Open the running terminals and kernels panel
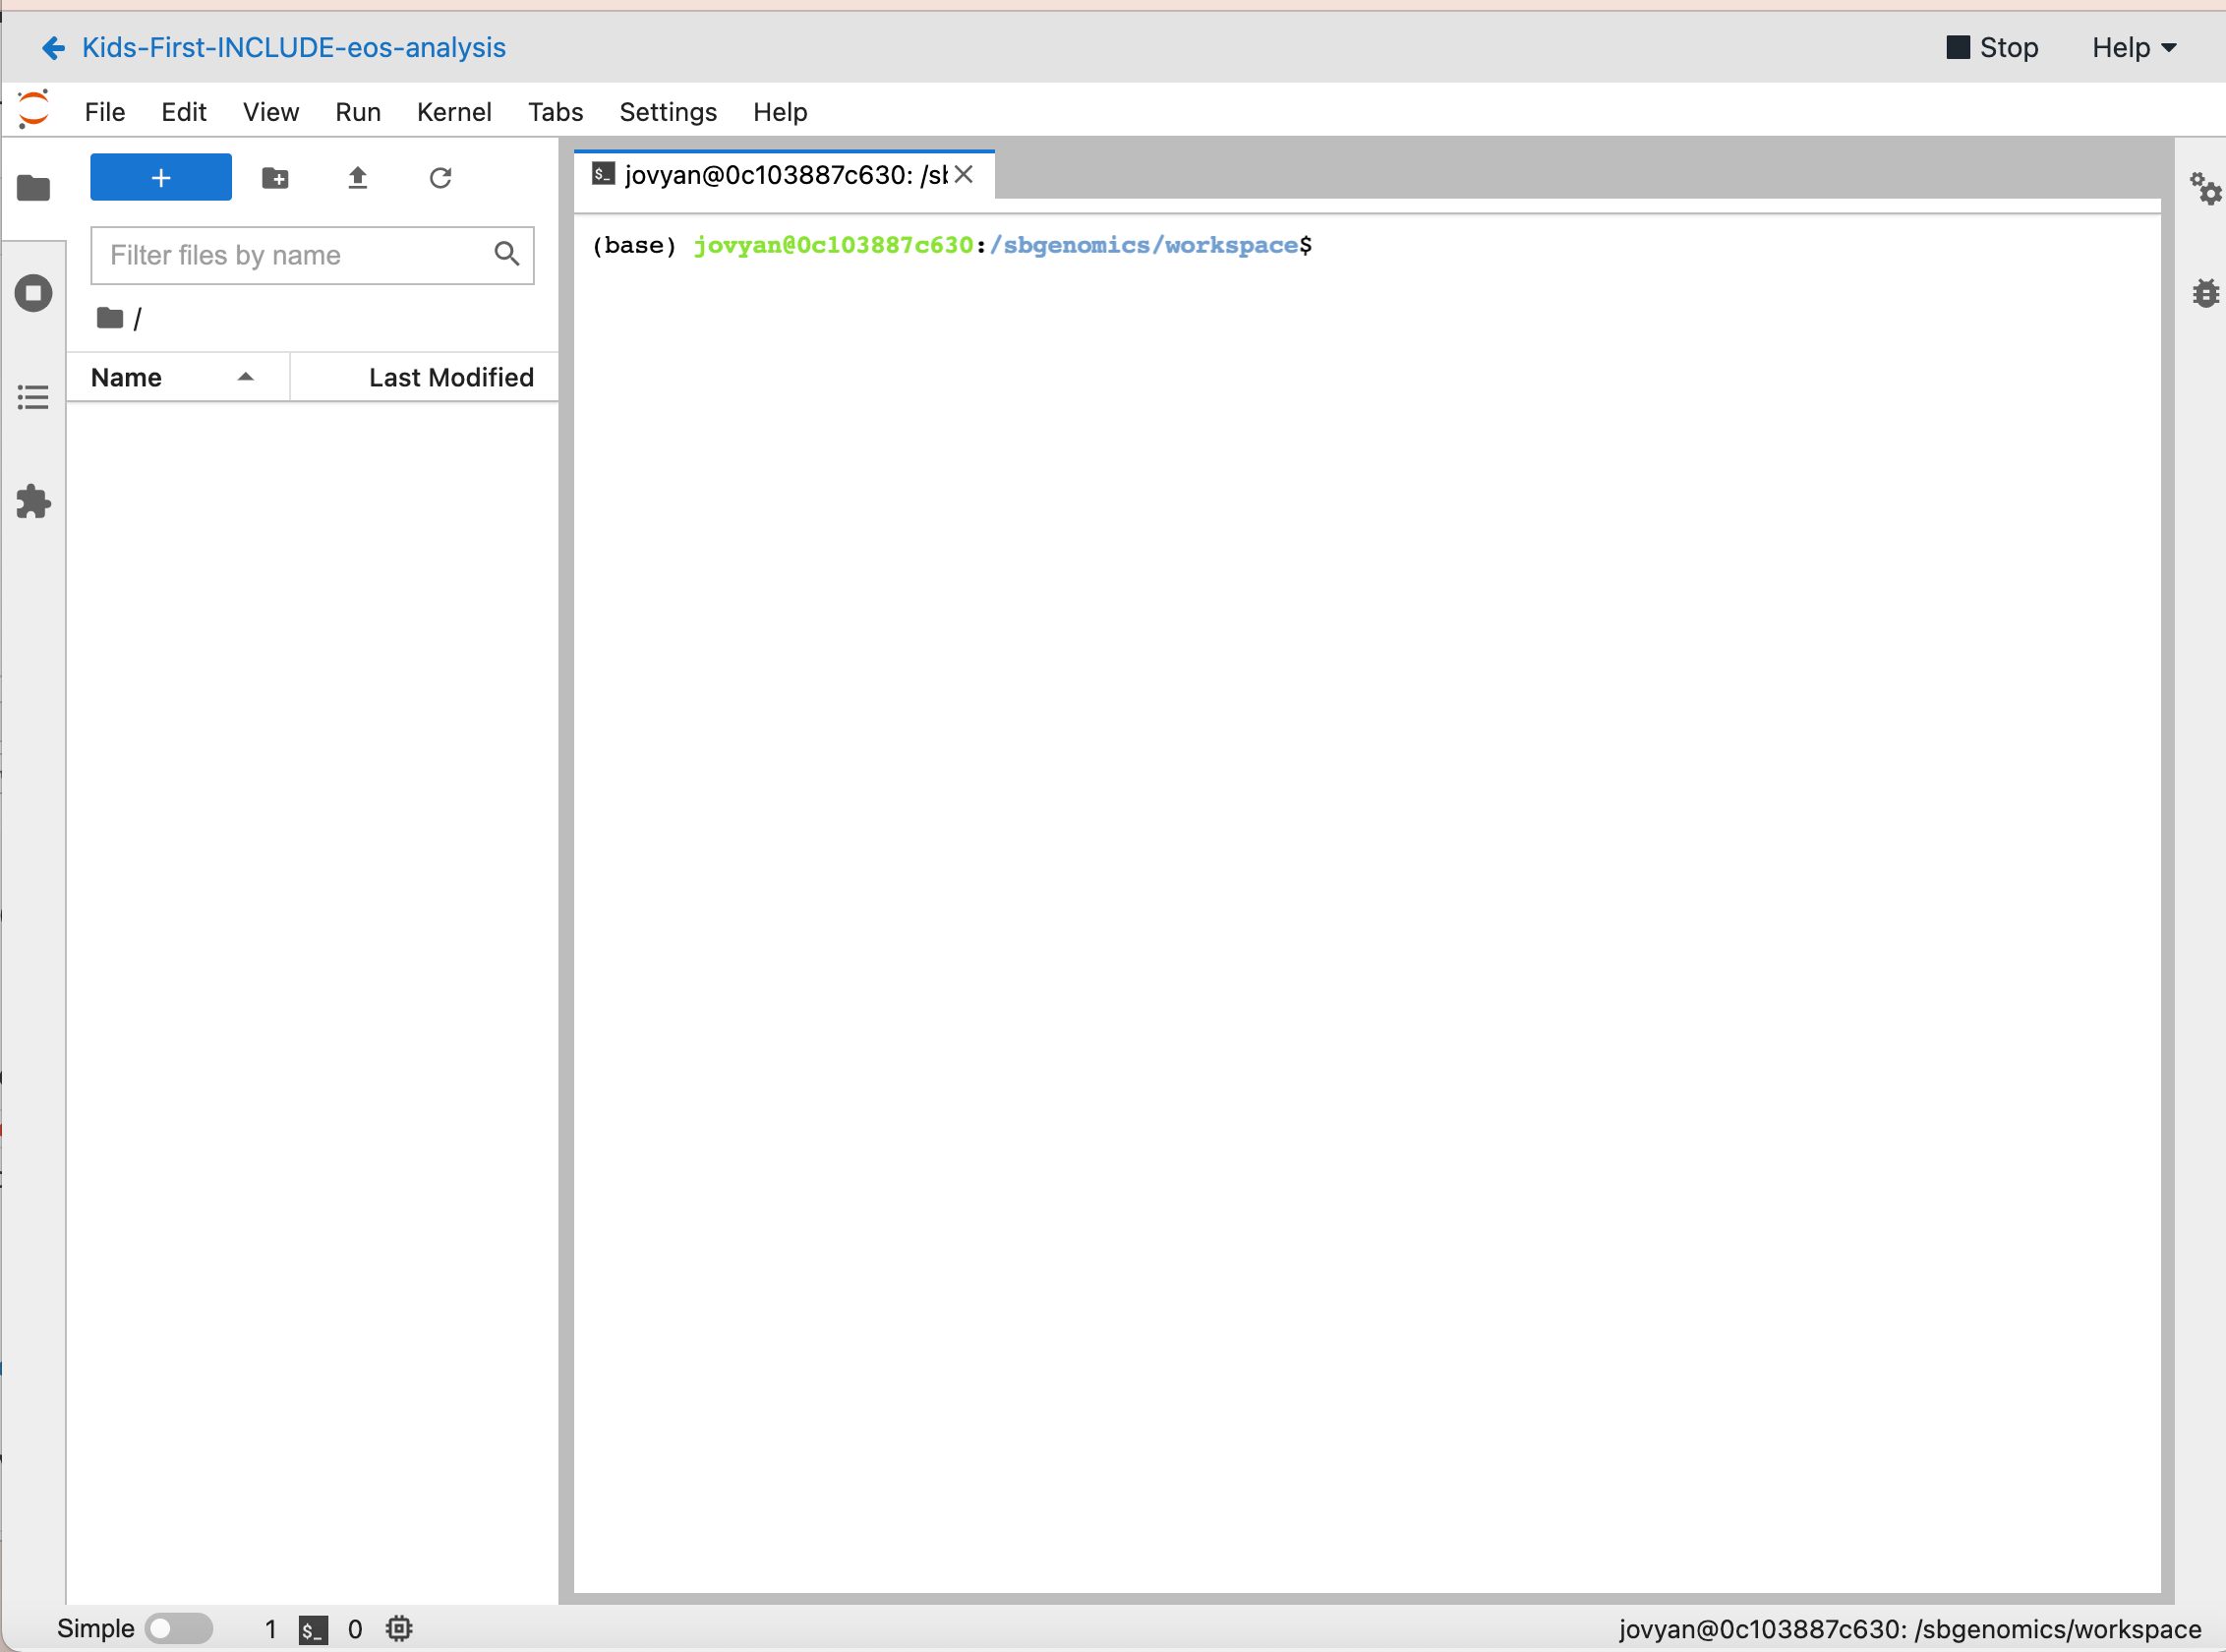The width and height of the screenshot is (2226, 1652). 33,293
